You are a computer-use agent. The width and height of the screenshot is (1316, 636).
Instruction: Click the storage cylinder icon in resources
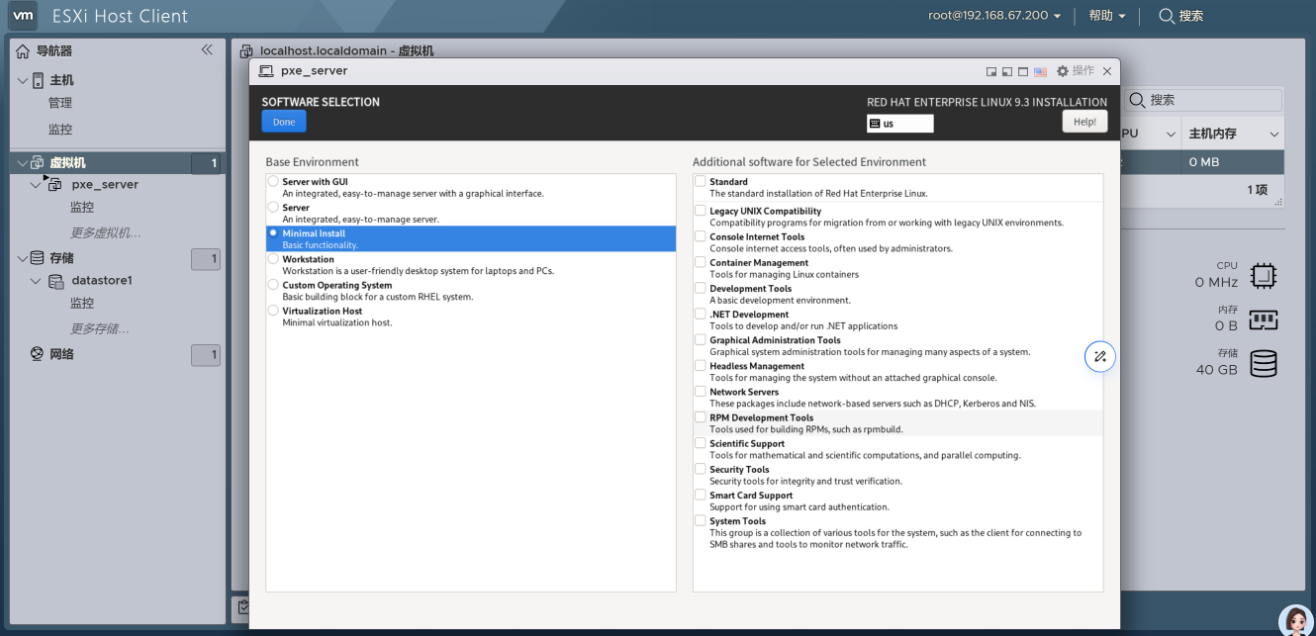pyautogui.click(x=1263, y=362)
